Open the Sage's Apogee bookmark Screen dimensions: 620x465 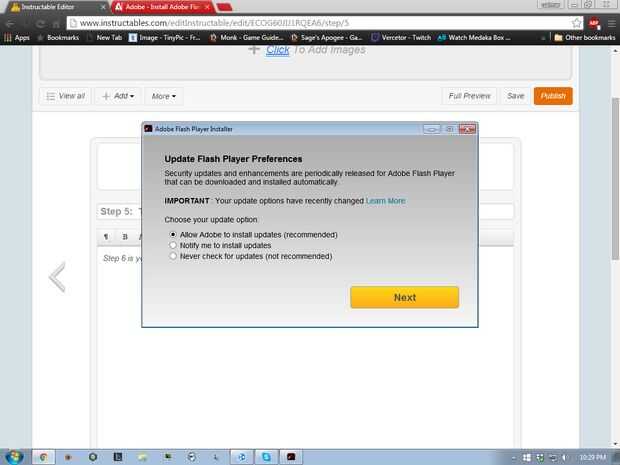pyautogui.click(x=327, y=38)
